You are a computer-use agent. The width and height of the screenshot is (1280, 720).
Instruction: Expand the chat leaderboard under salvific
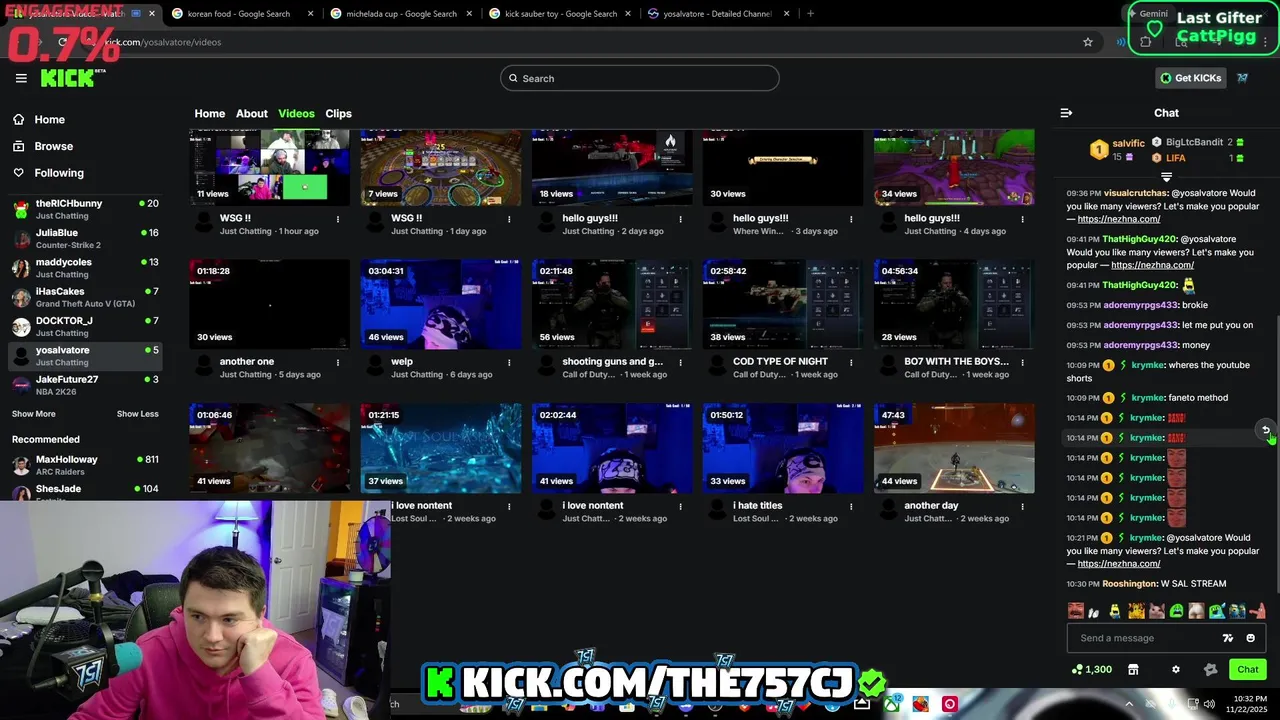click(1166, 176)
